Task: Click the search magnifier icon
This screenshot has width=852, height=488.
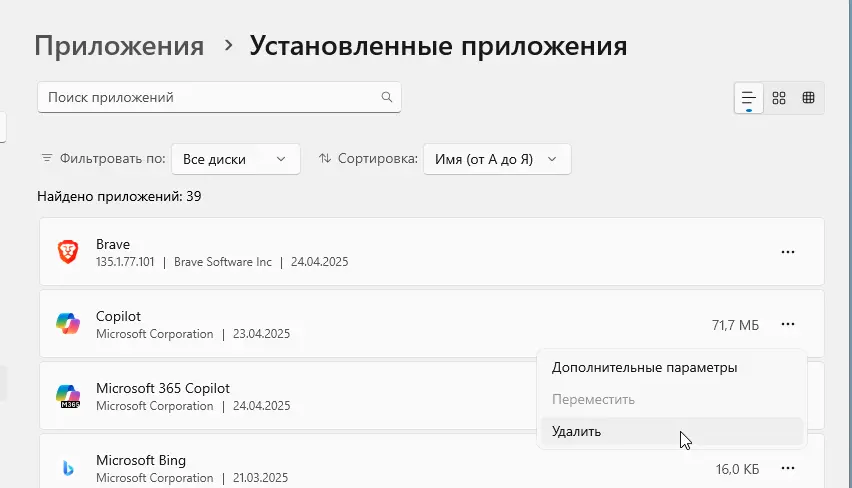Action: click(387, 97)
